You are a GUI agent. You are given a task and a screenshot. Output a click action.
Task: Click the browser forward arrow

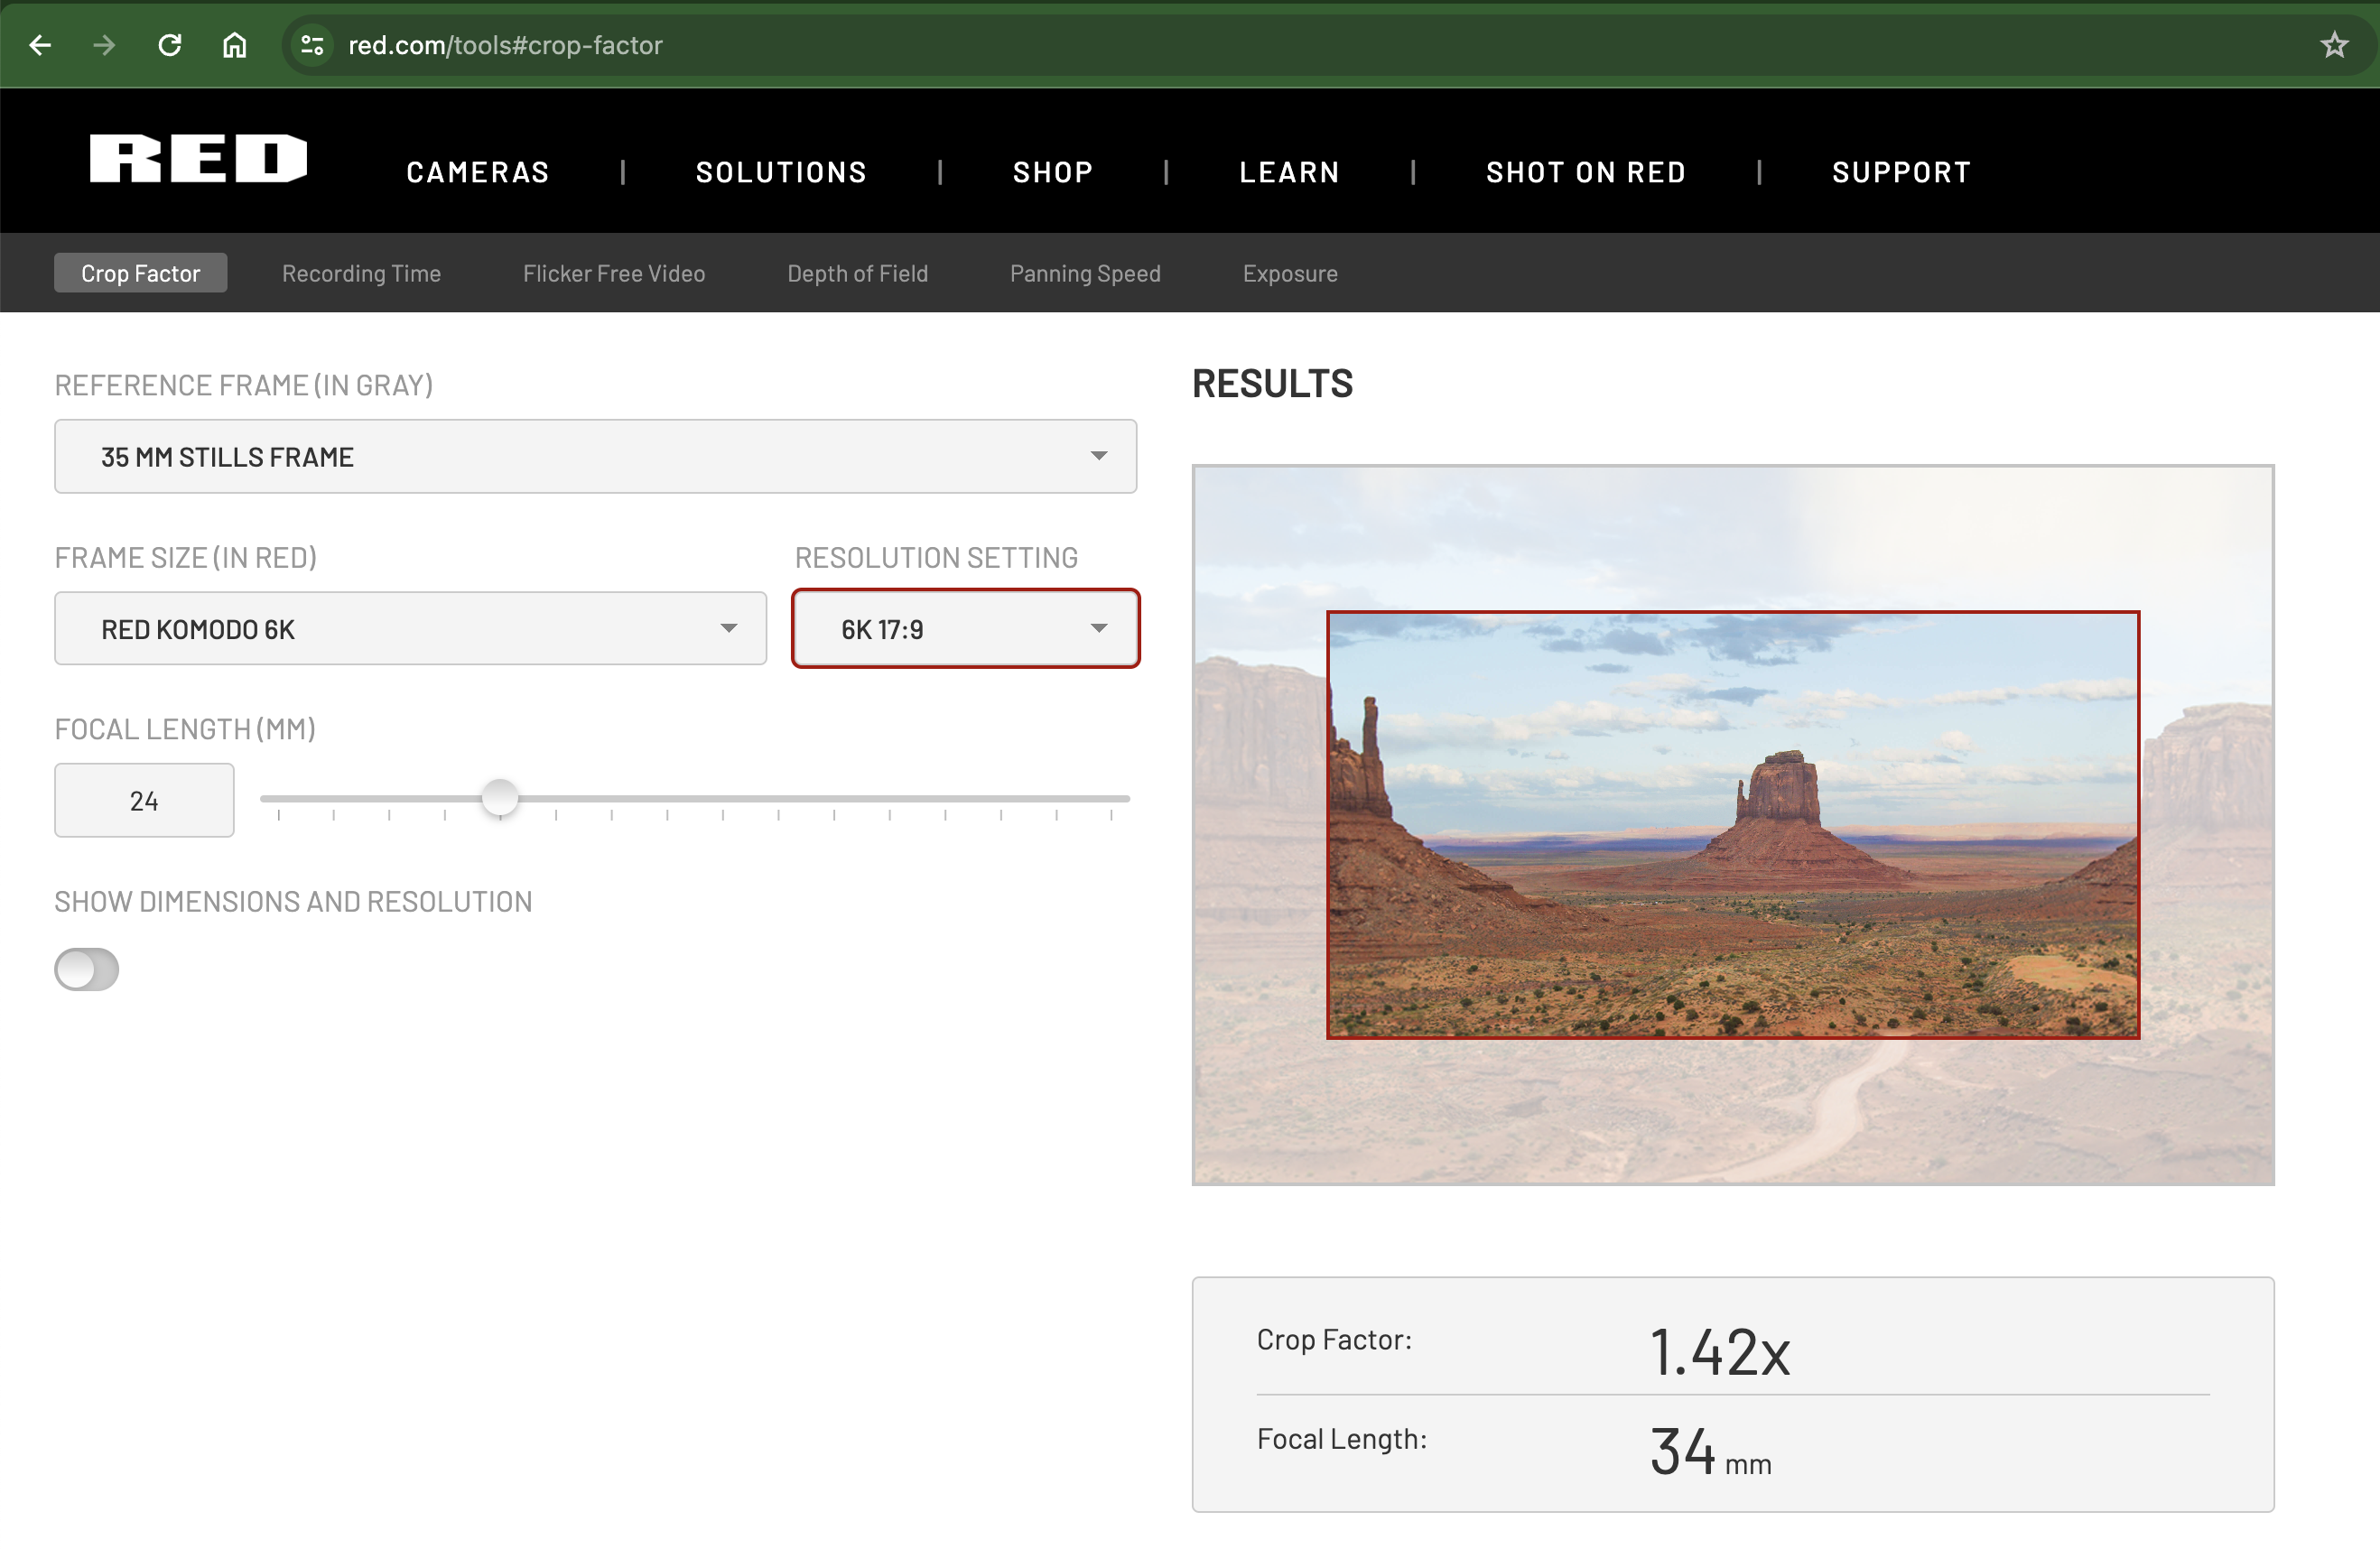pos(104,45)
